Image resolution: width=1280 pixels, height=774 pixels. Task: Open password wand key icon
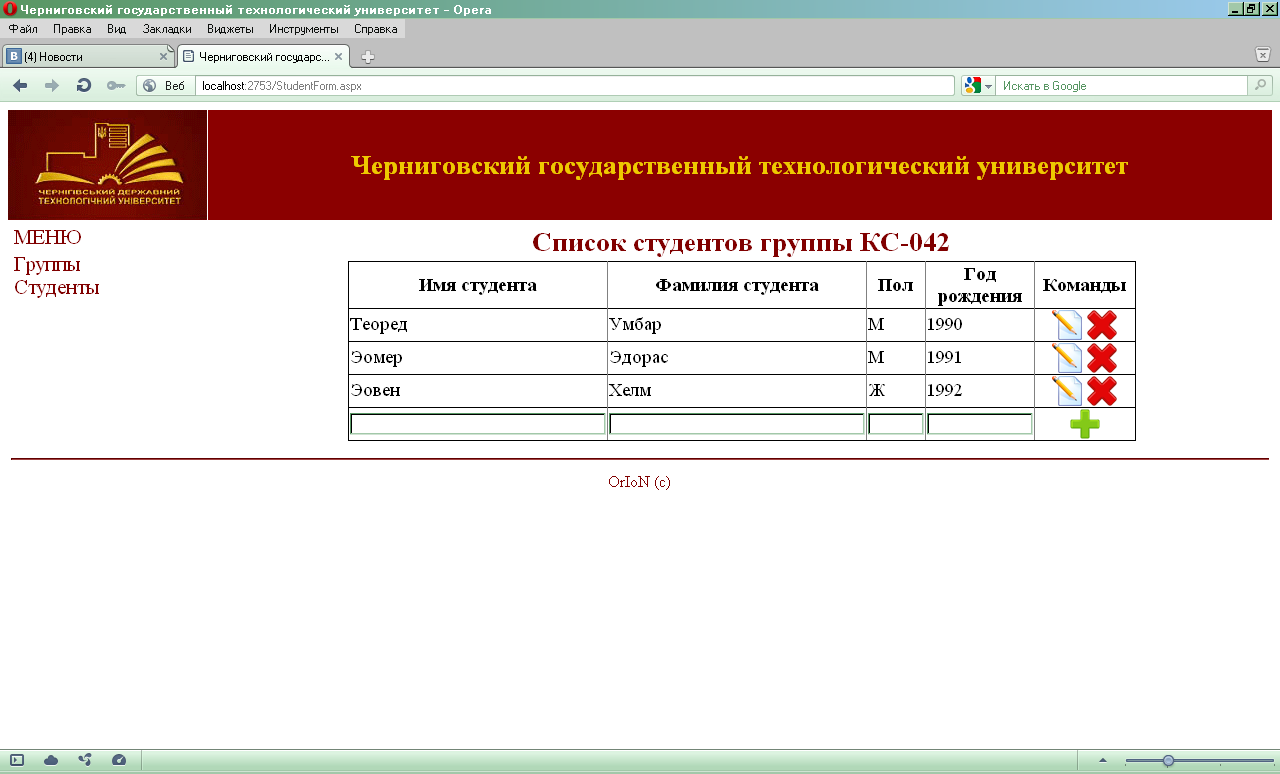(116, 86)
